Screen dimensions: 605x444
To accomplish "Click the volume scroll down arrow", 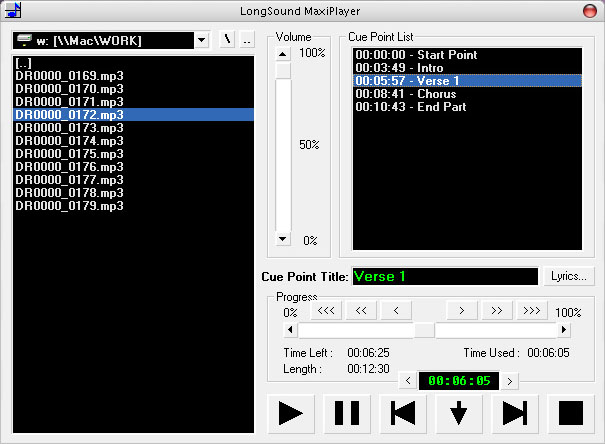I will point(283,239).
